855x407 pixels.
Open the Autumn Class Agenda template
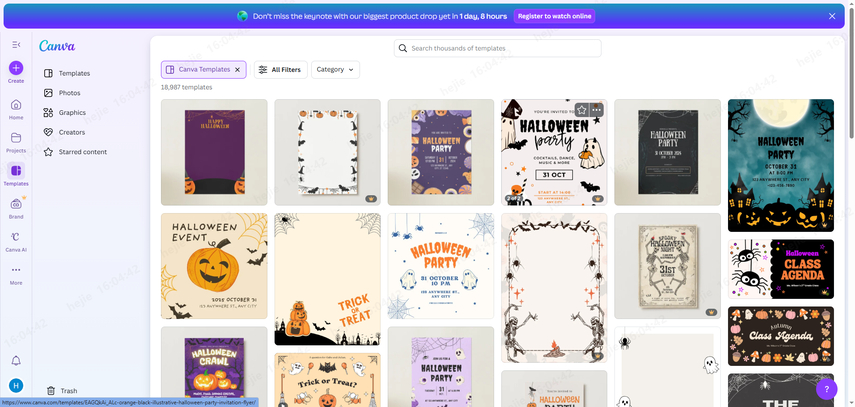click(x=781, y=336)
